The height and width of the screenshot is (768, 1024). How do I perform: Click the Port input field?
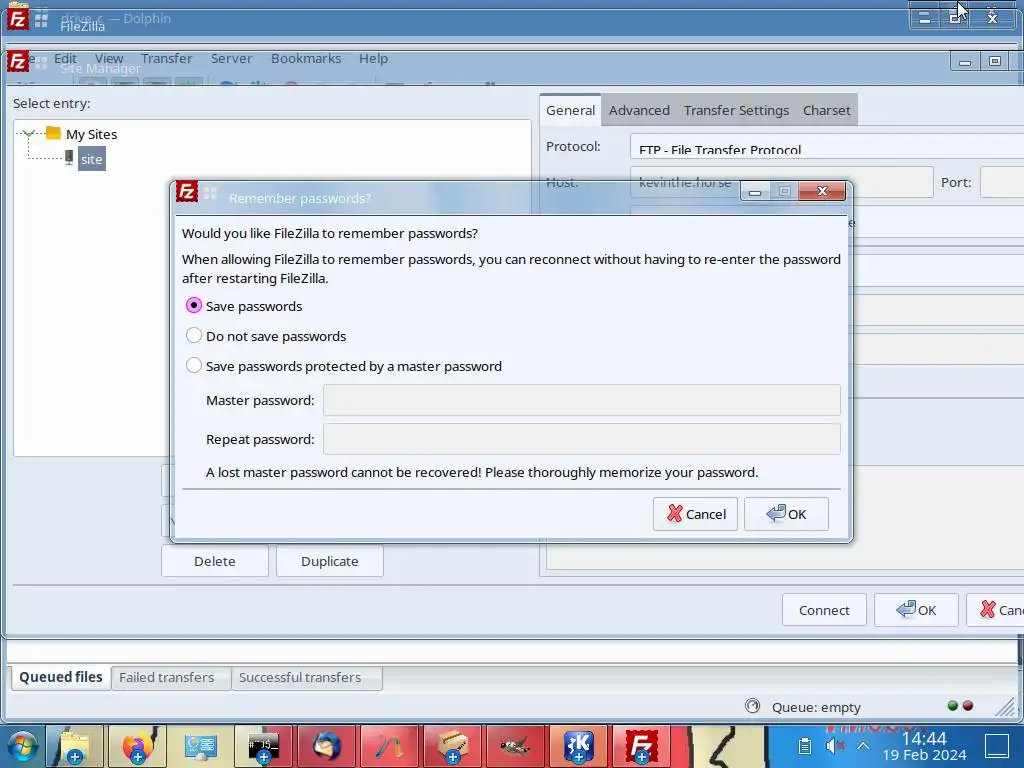[x=1002, y=182]
